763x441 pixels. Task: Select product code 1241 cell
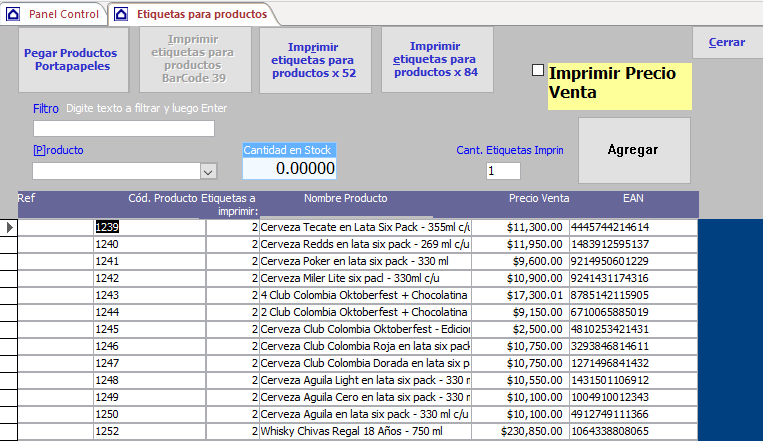[x=149, y=261]
